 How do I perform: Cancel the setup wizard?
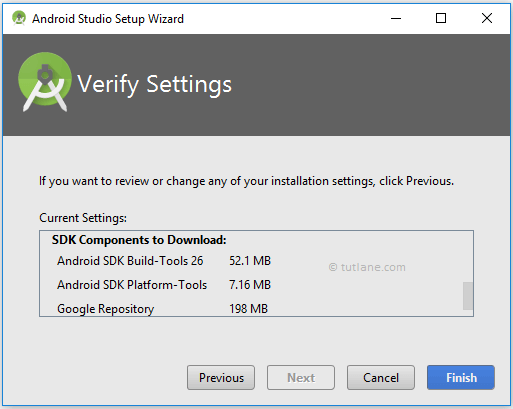[x=381, y=377]
